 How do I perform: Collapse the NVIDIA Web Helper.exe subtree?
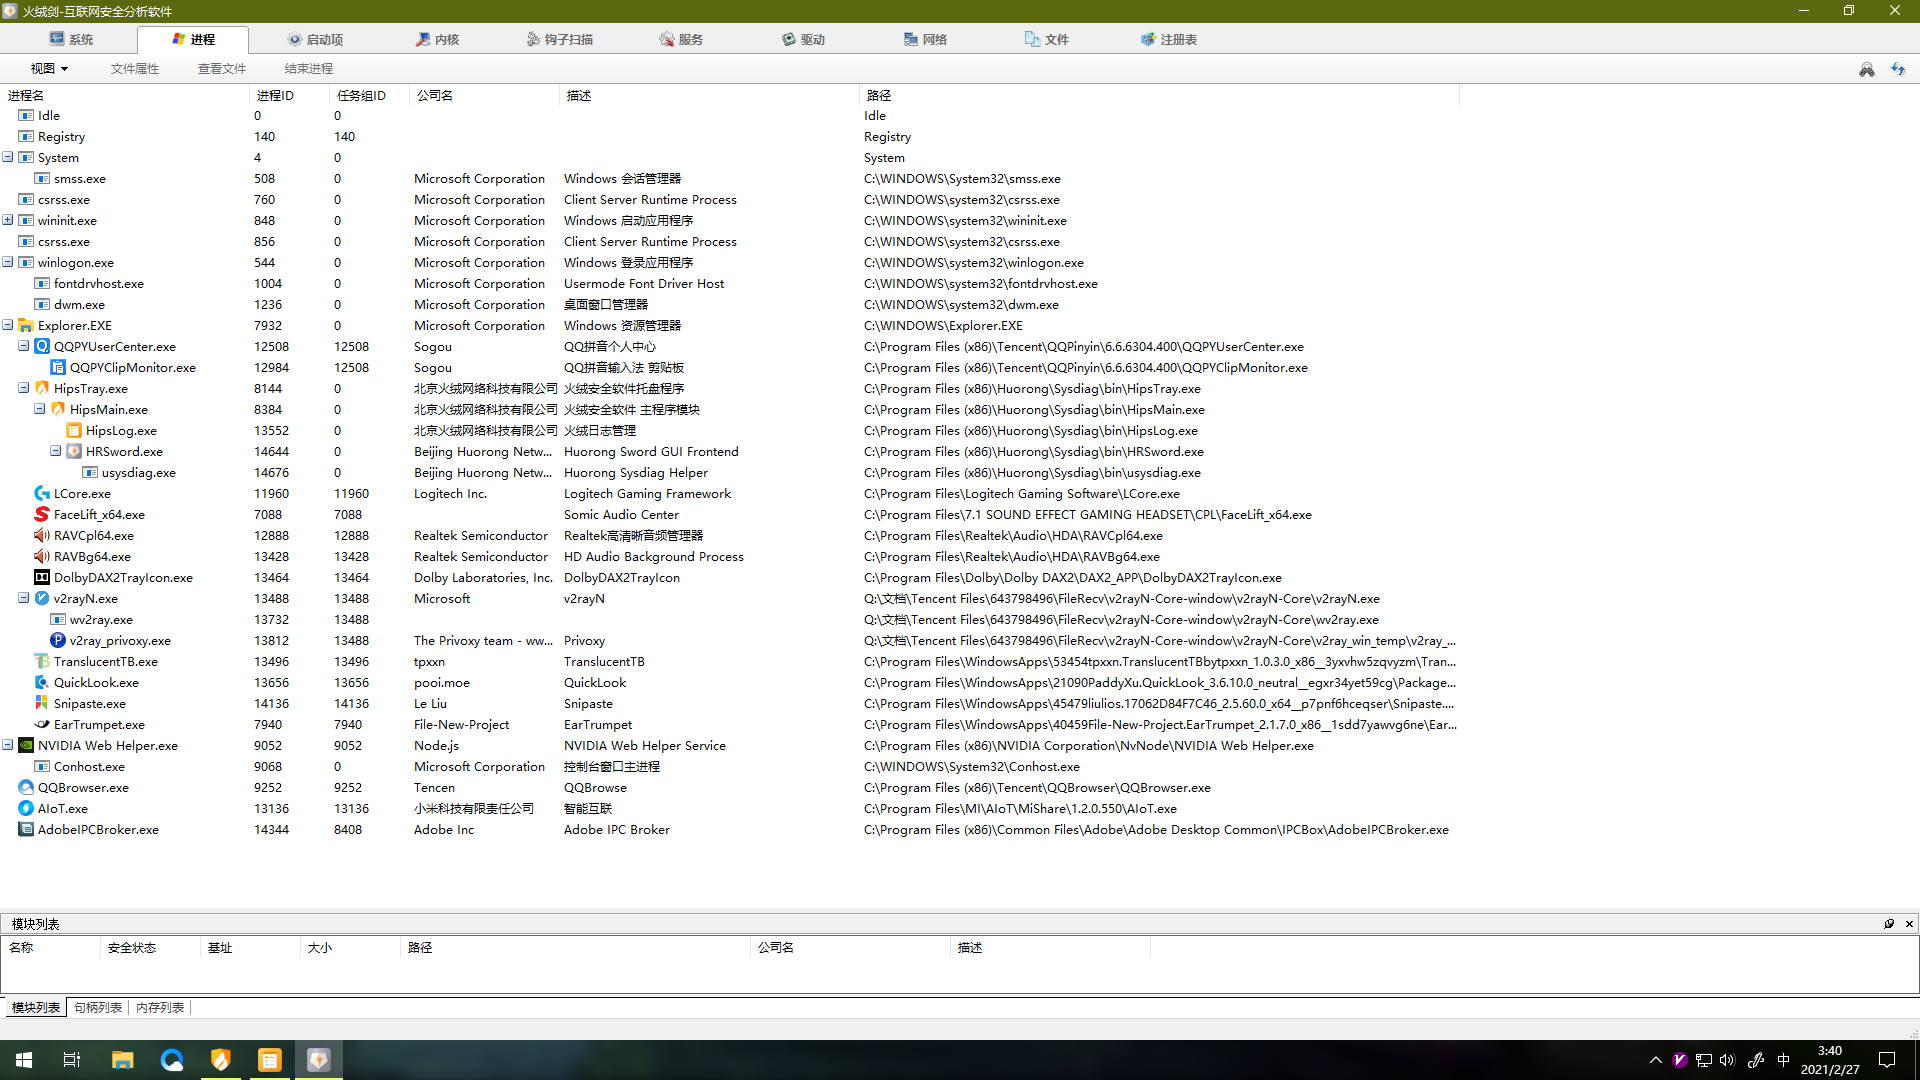point(8,745)
